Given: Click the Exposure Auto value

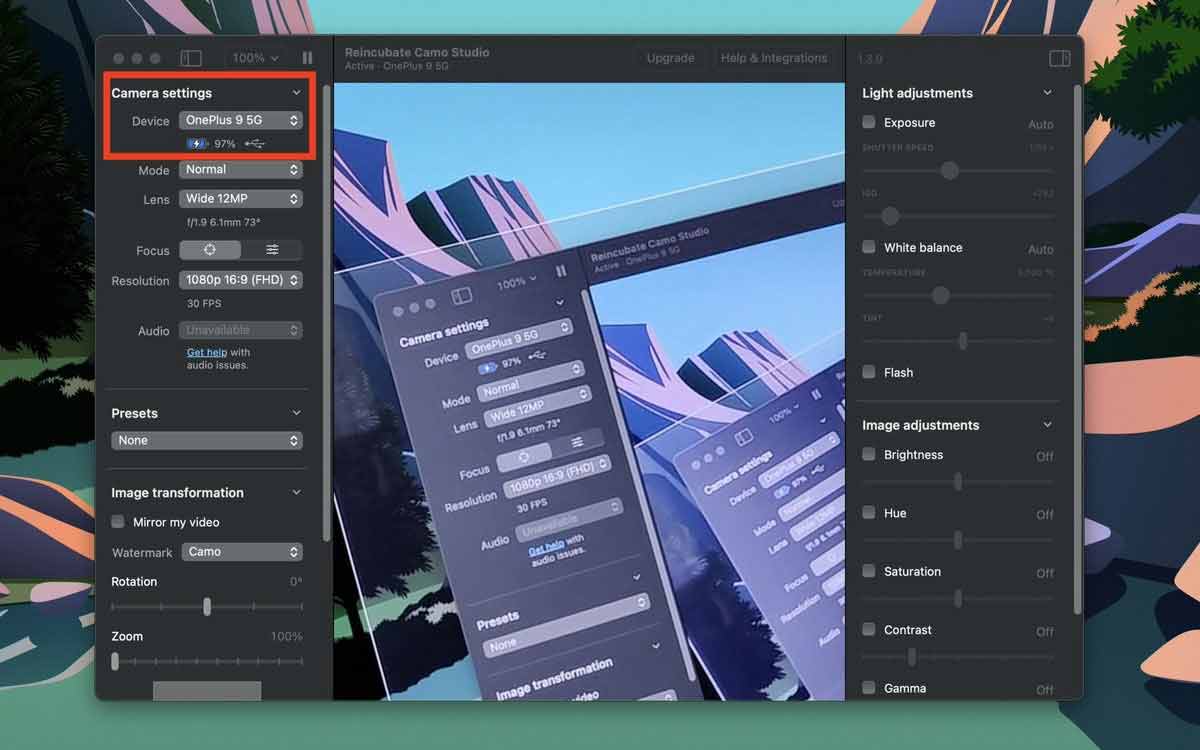Looking at the screenshot, I should coord(1041,124).
